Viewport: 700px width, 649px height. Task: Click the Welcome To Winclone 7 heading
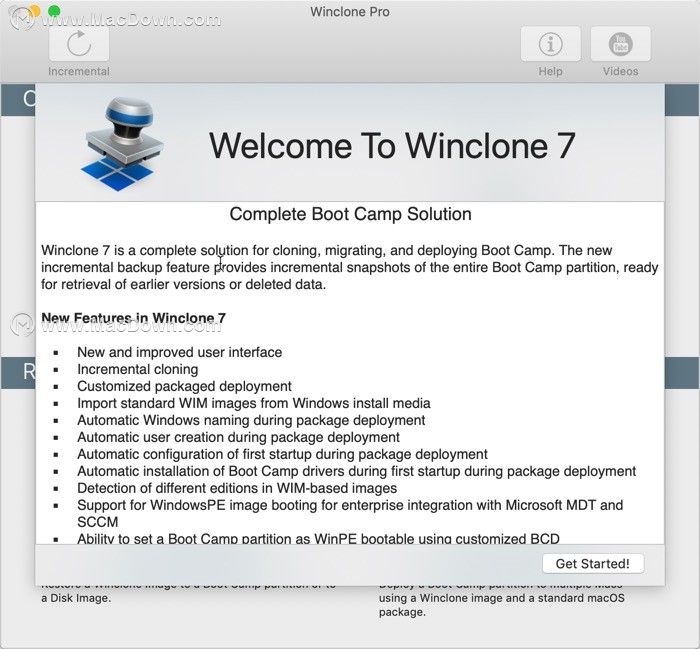392,146
